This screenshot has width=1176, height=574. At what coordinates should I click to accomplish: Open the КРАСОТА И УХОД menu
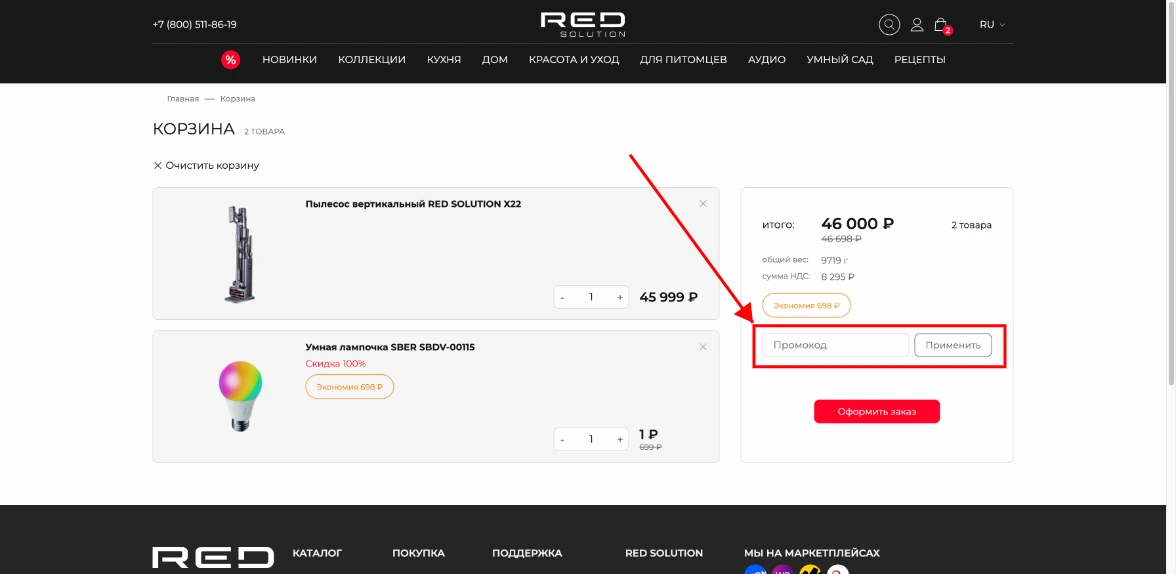coord(574,60)
